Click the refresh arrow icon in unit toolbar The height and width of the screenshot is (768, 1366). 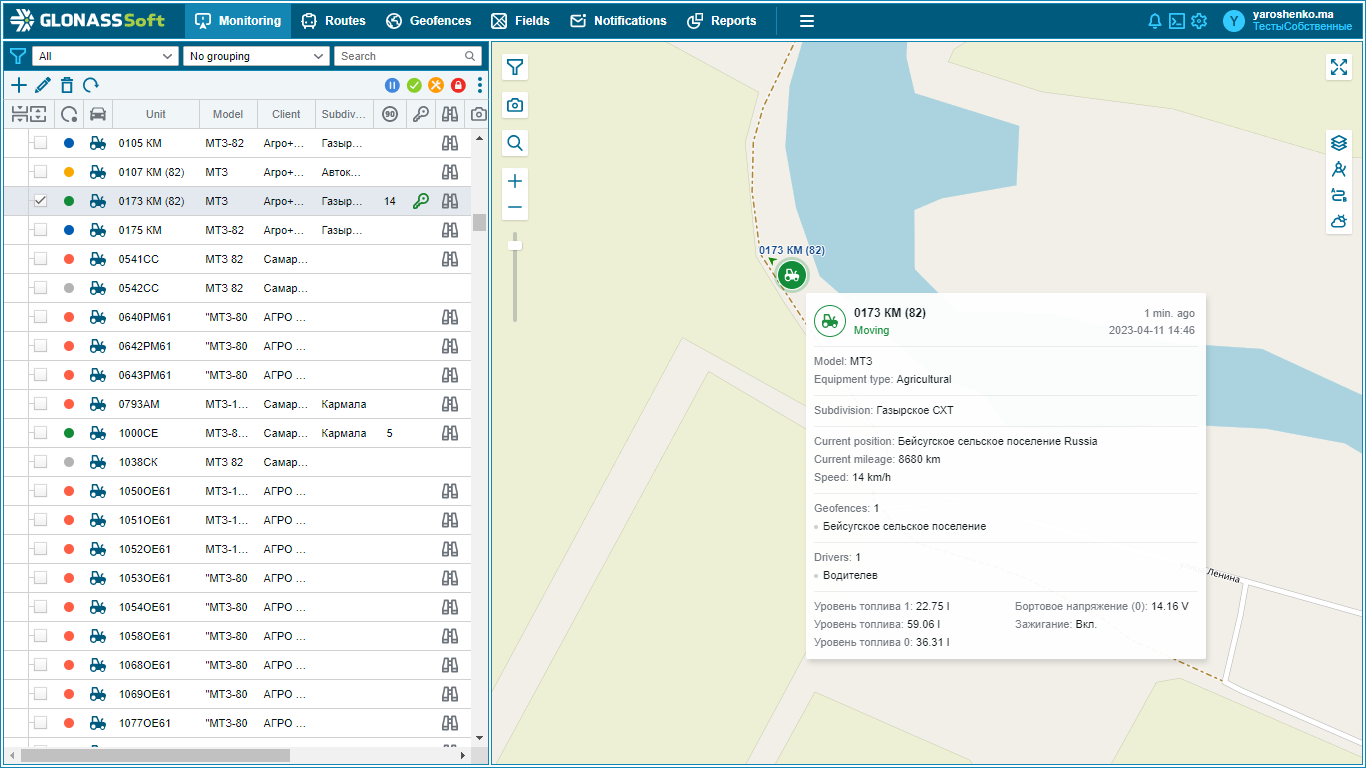click(x=91, y=86)
